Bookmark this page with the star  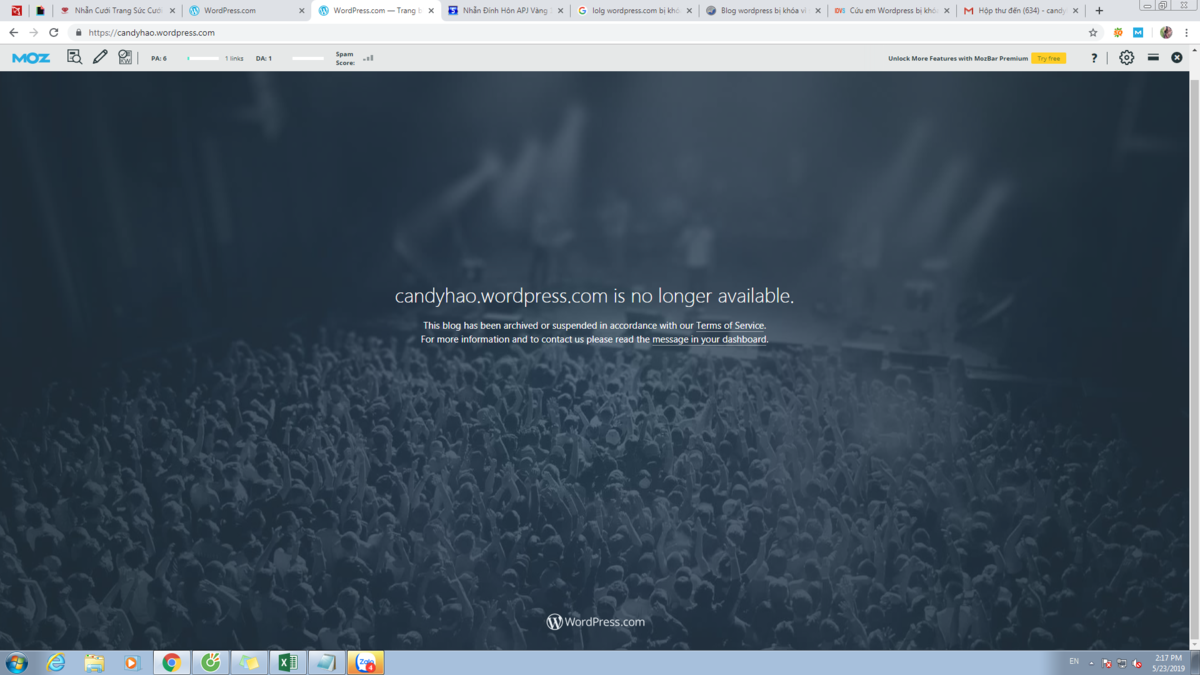(x=1093, y=33)
